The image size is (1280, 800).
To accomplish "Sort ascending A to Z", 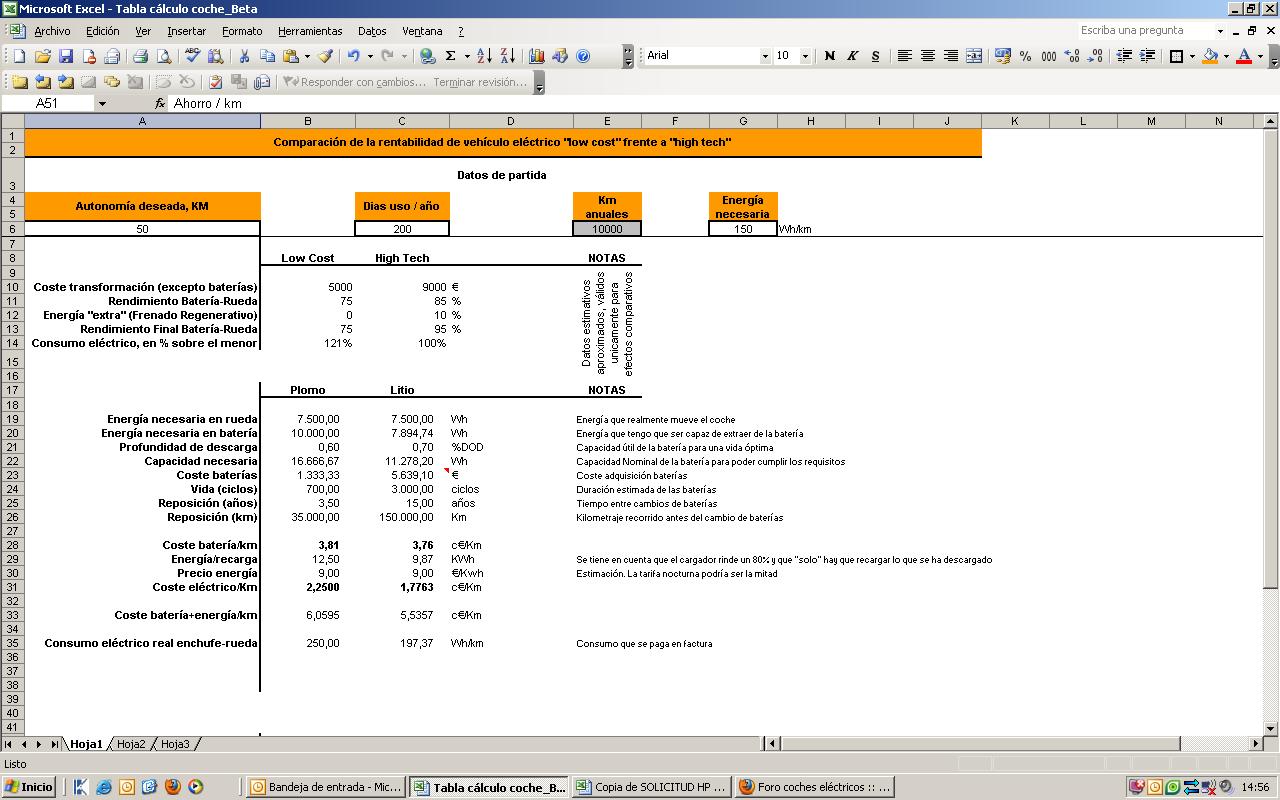I will pyautogui.click(x=484, y=56).
